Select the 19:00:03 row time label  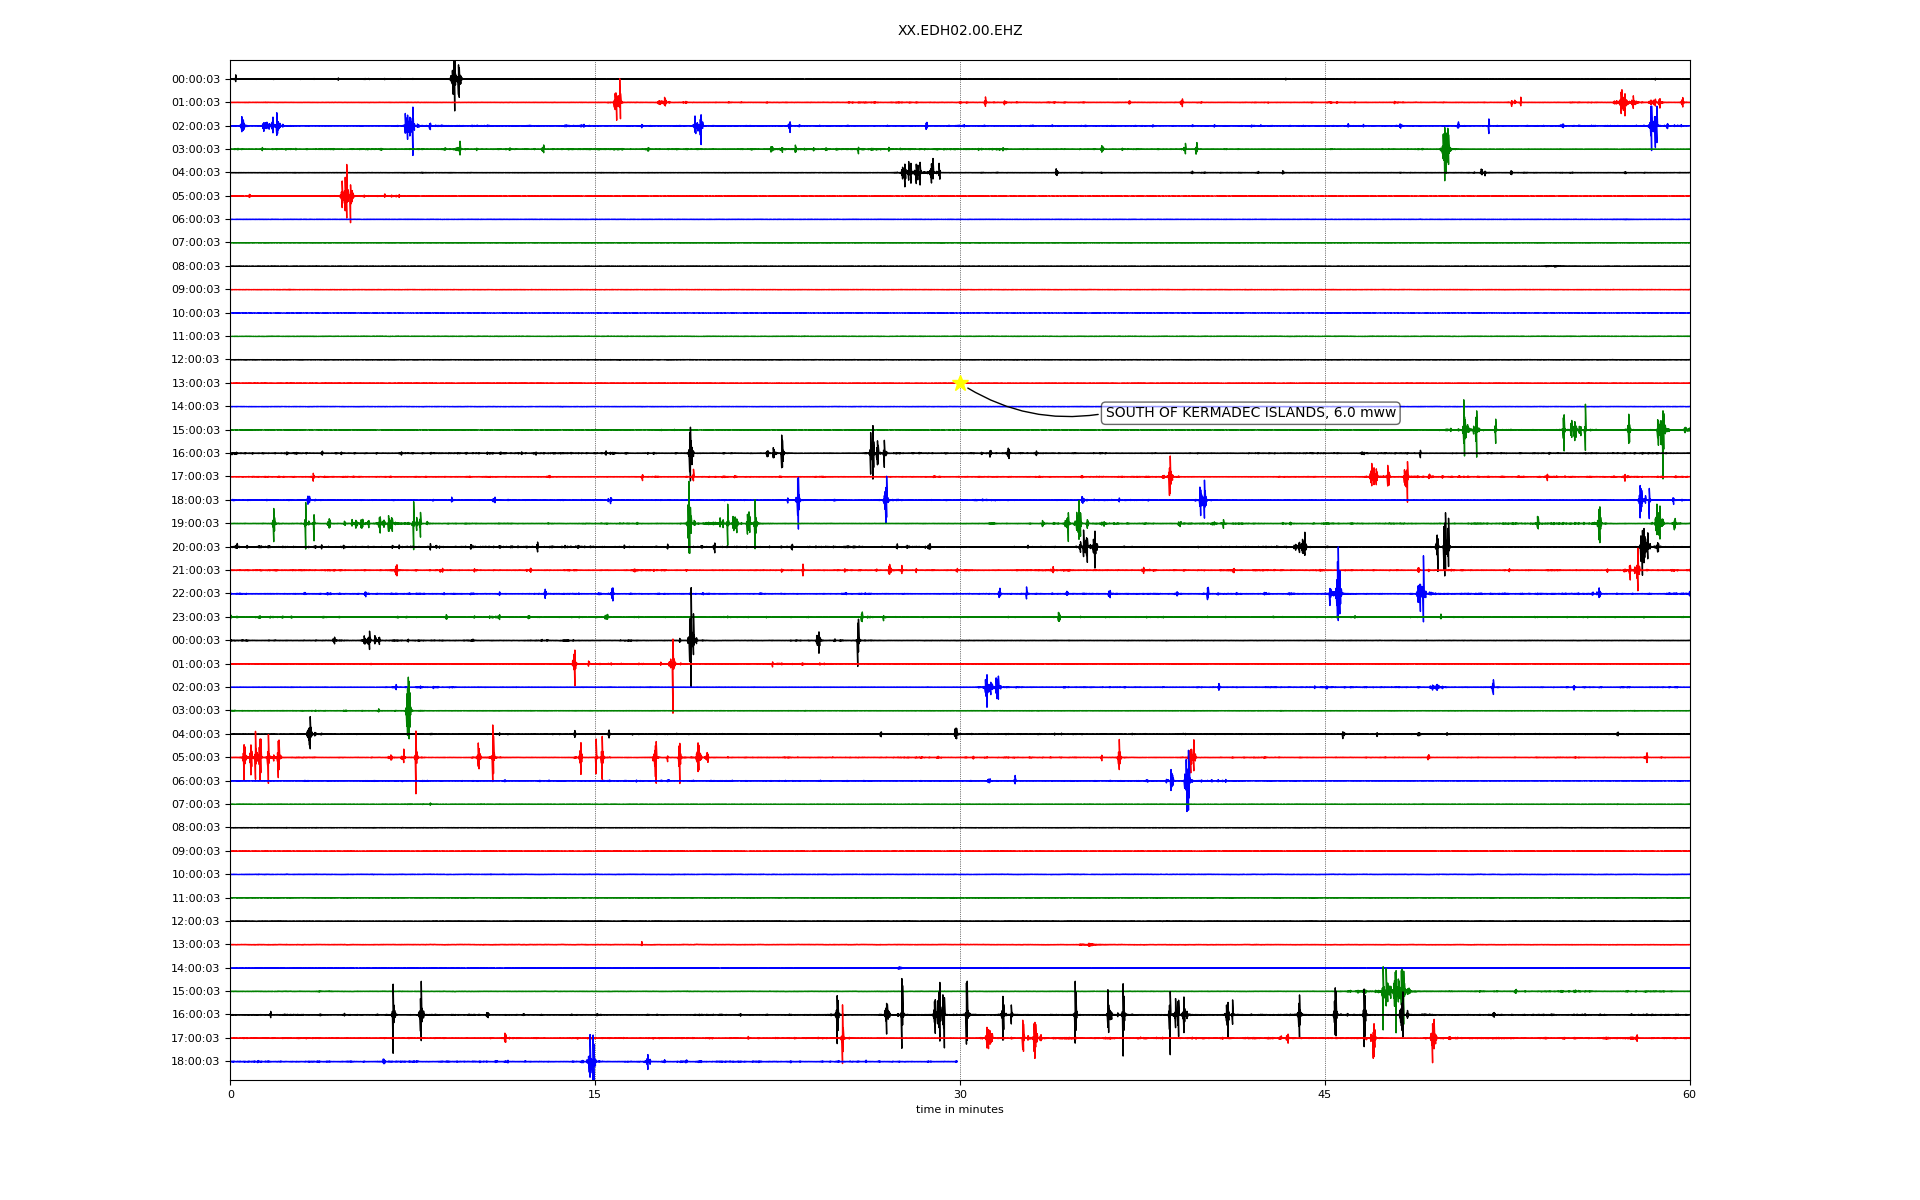[x=195, y=524]
